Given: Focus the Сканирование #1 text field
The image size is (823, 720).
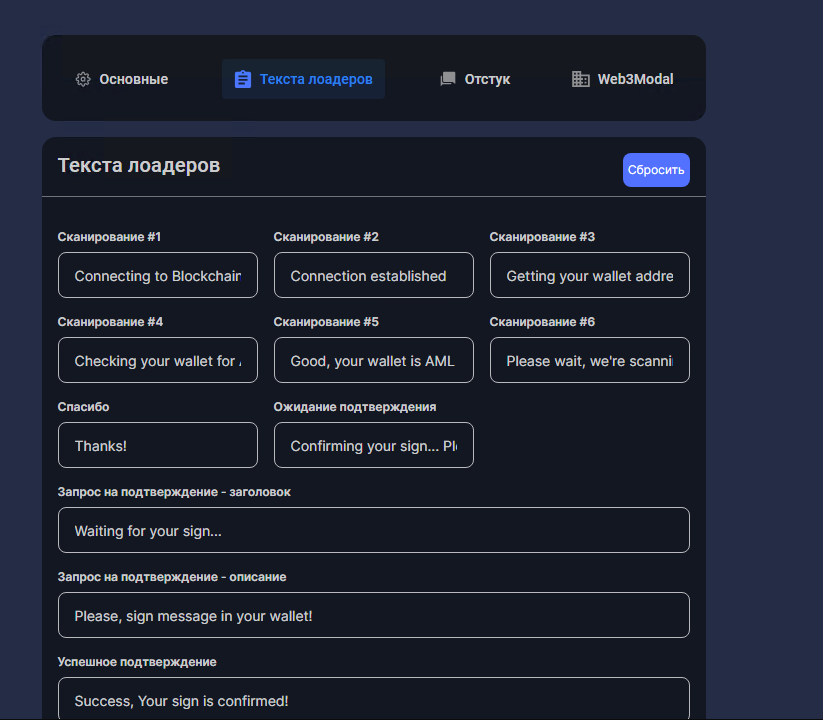Looking at the screenshot, I should tap(158, 276).
